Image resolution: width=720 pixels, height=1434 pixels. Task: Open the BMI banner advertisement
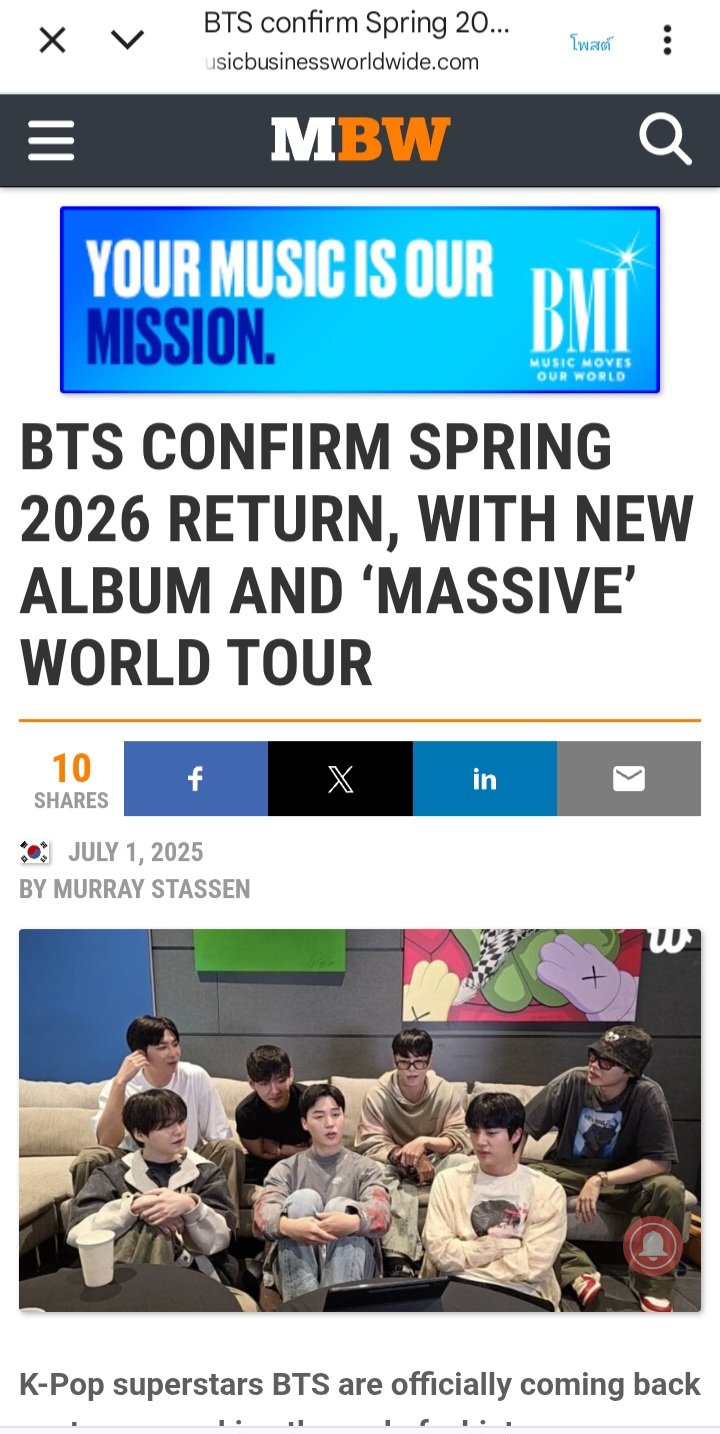click(360, 299)
